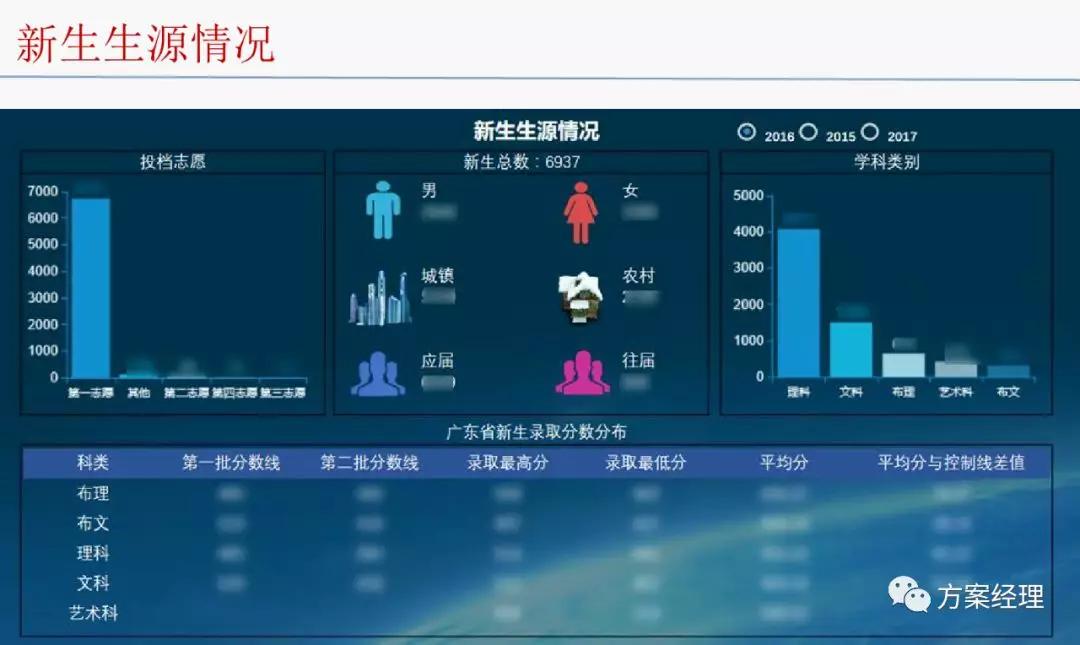Click the 学科类别 panel title
Viewport: 1080px width, 645px height.
pyautogui.click(x=886, y=162)
